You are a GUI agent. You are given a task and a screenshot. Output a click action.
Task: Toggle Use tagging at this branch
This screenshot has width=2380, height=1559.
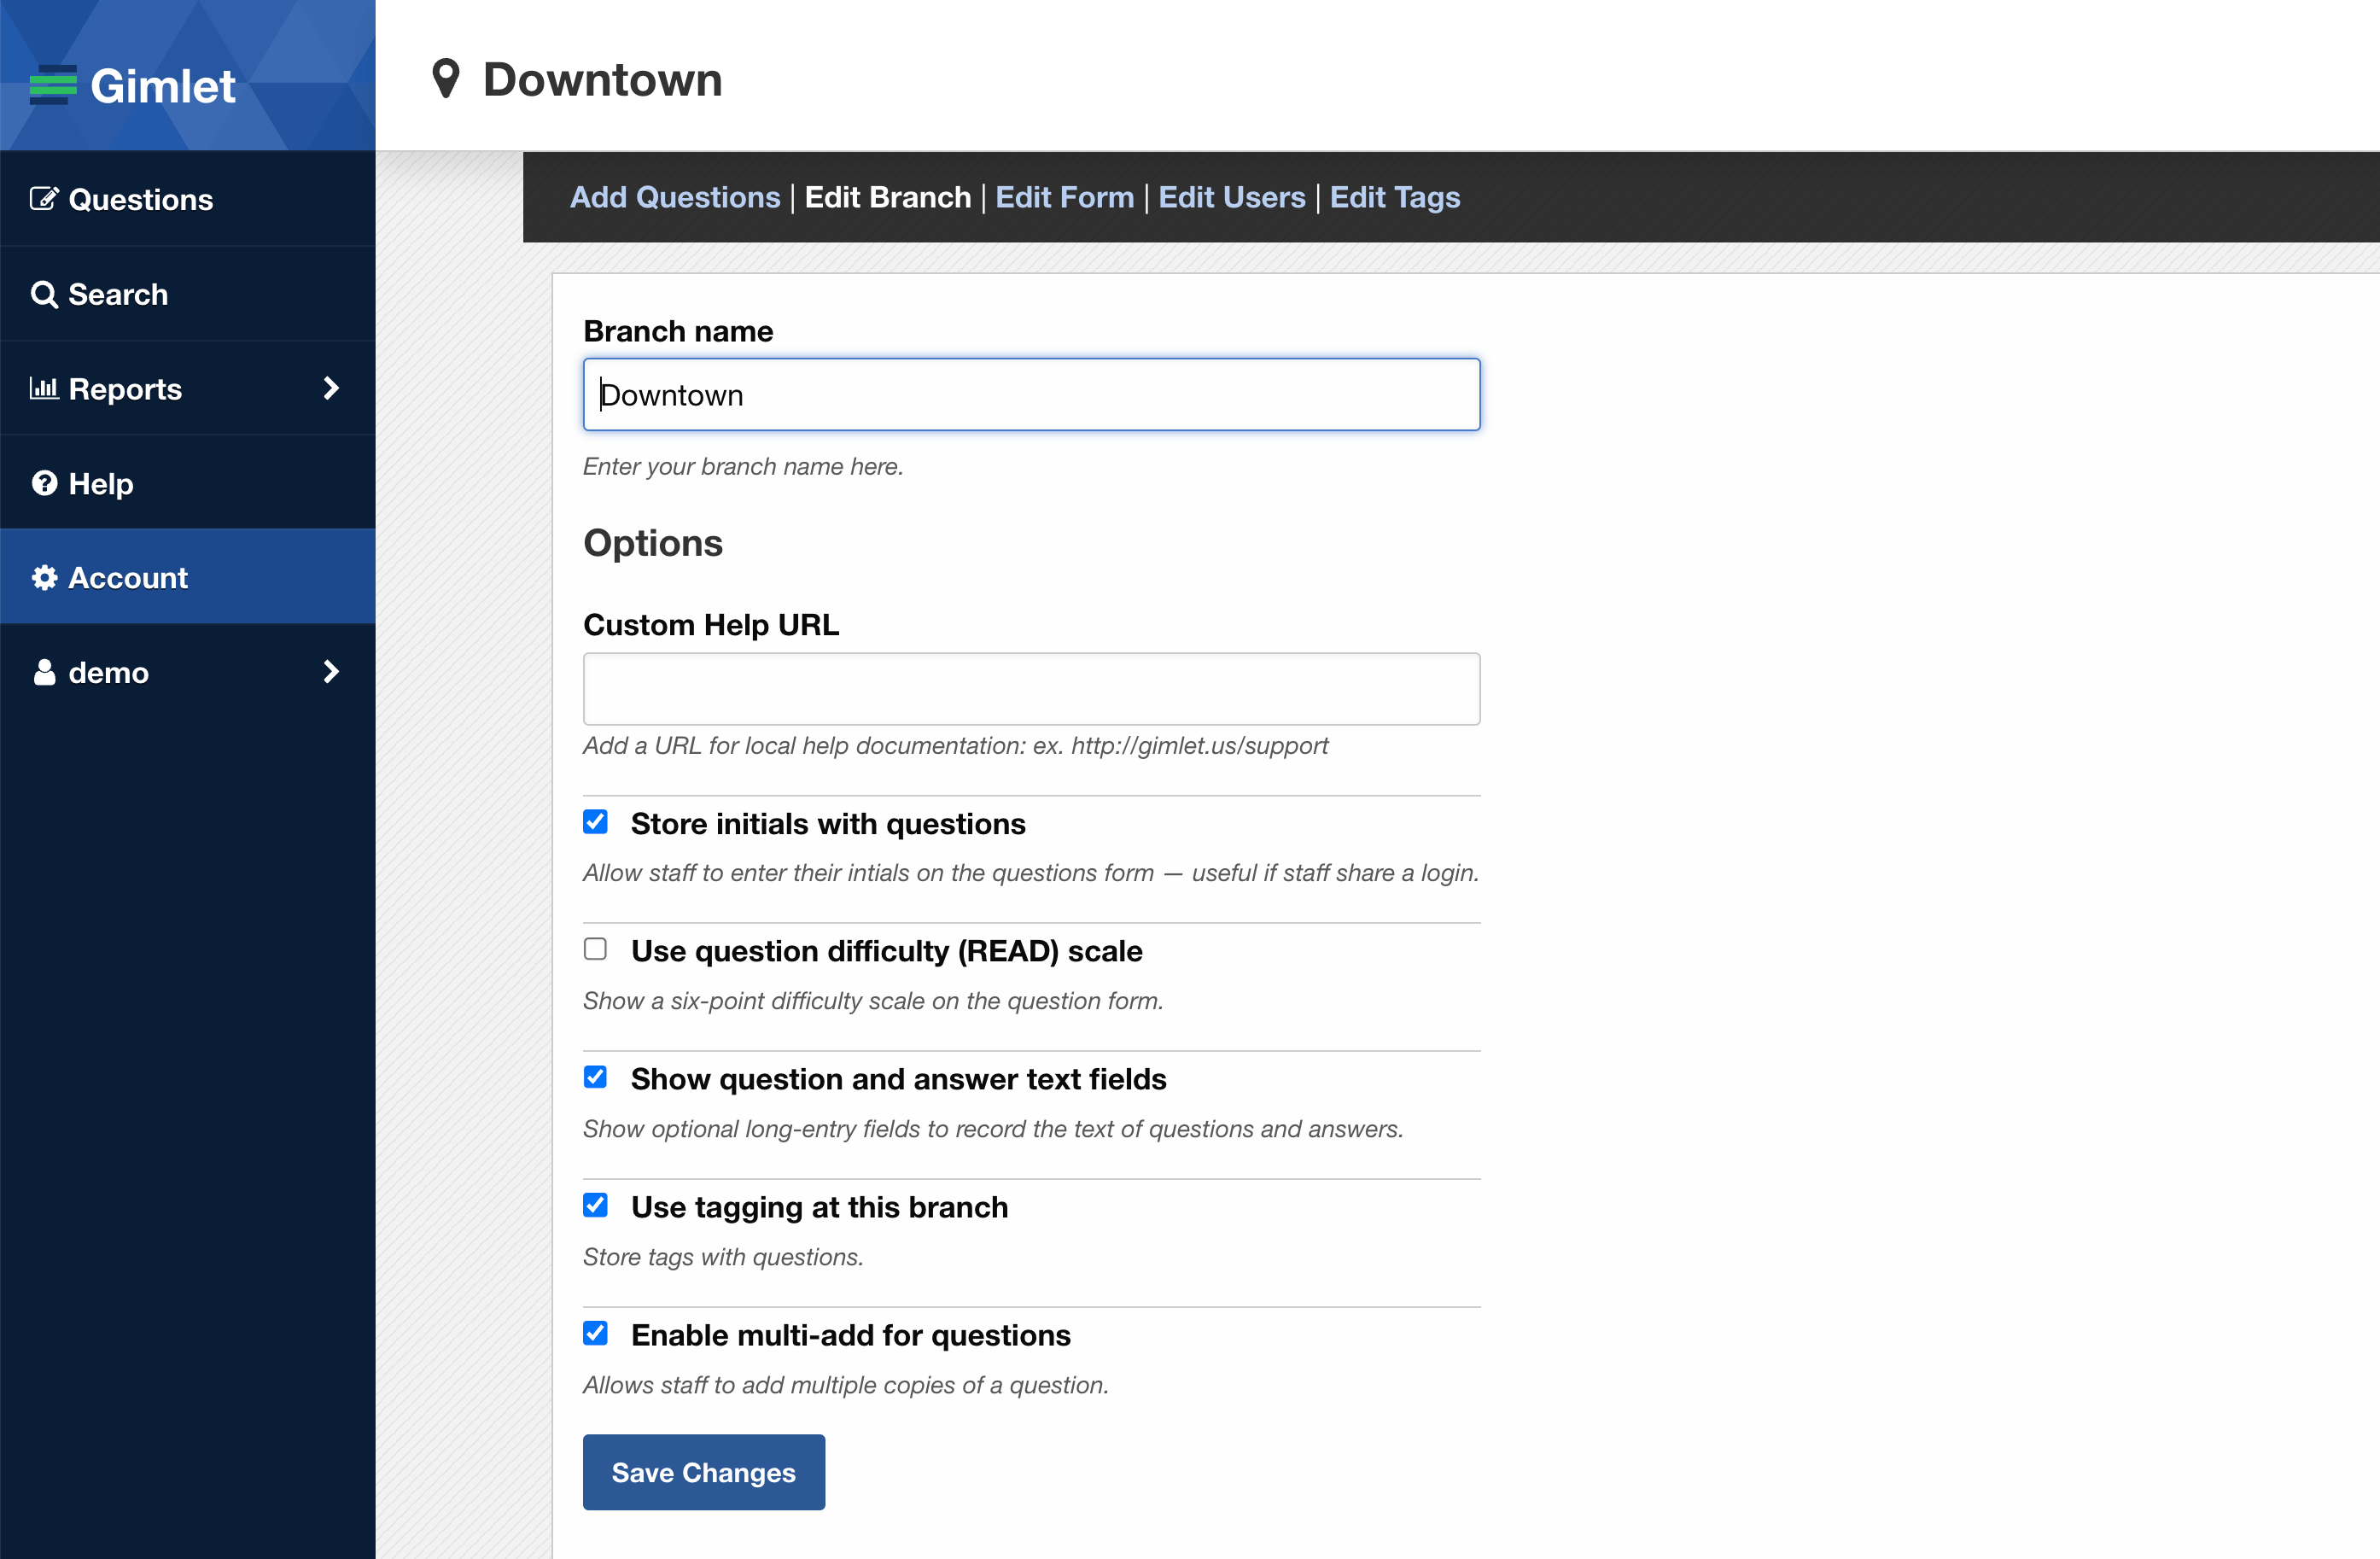click(595, 1205)
